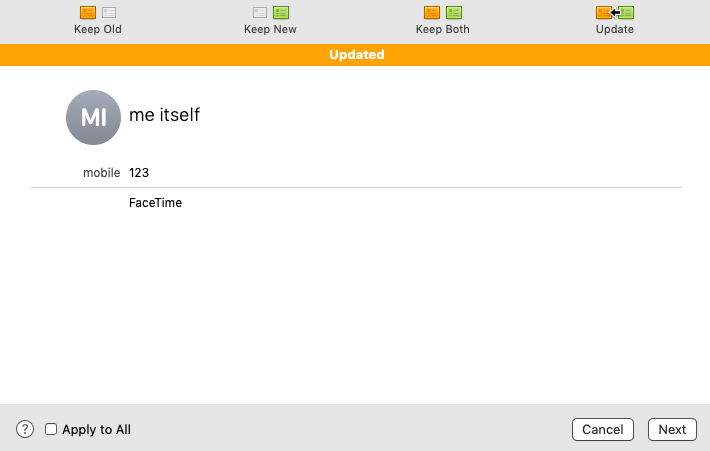Click the green card icon above Keep Both
The height and width of the screenshot is (451, 710).
point(454,13)
